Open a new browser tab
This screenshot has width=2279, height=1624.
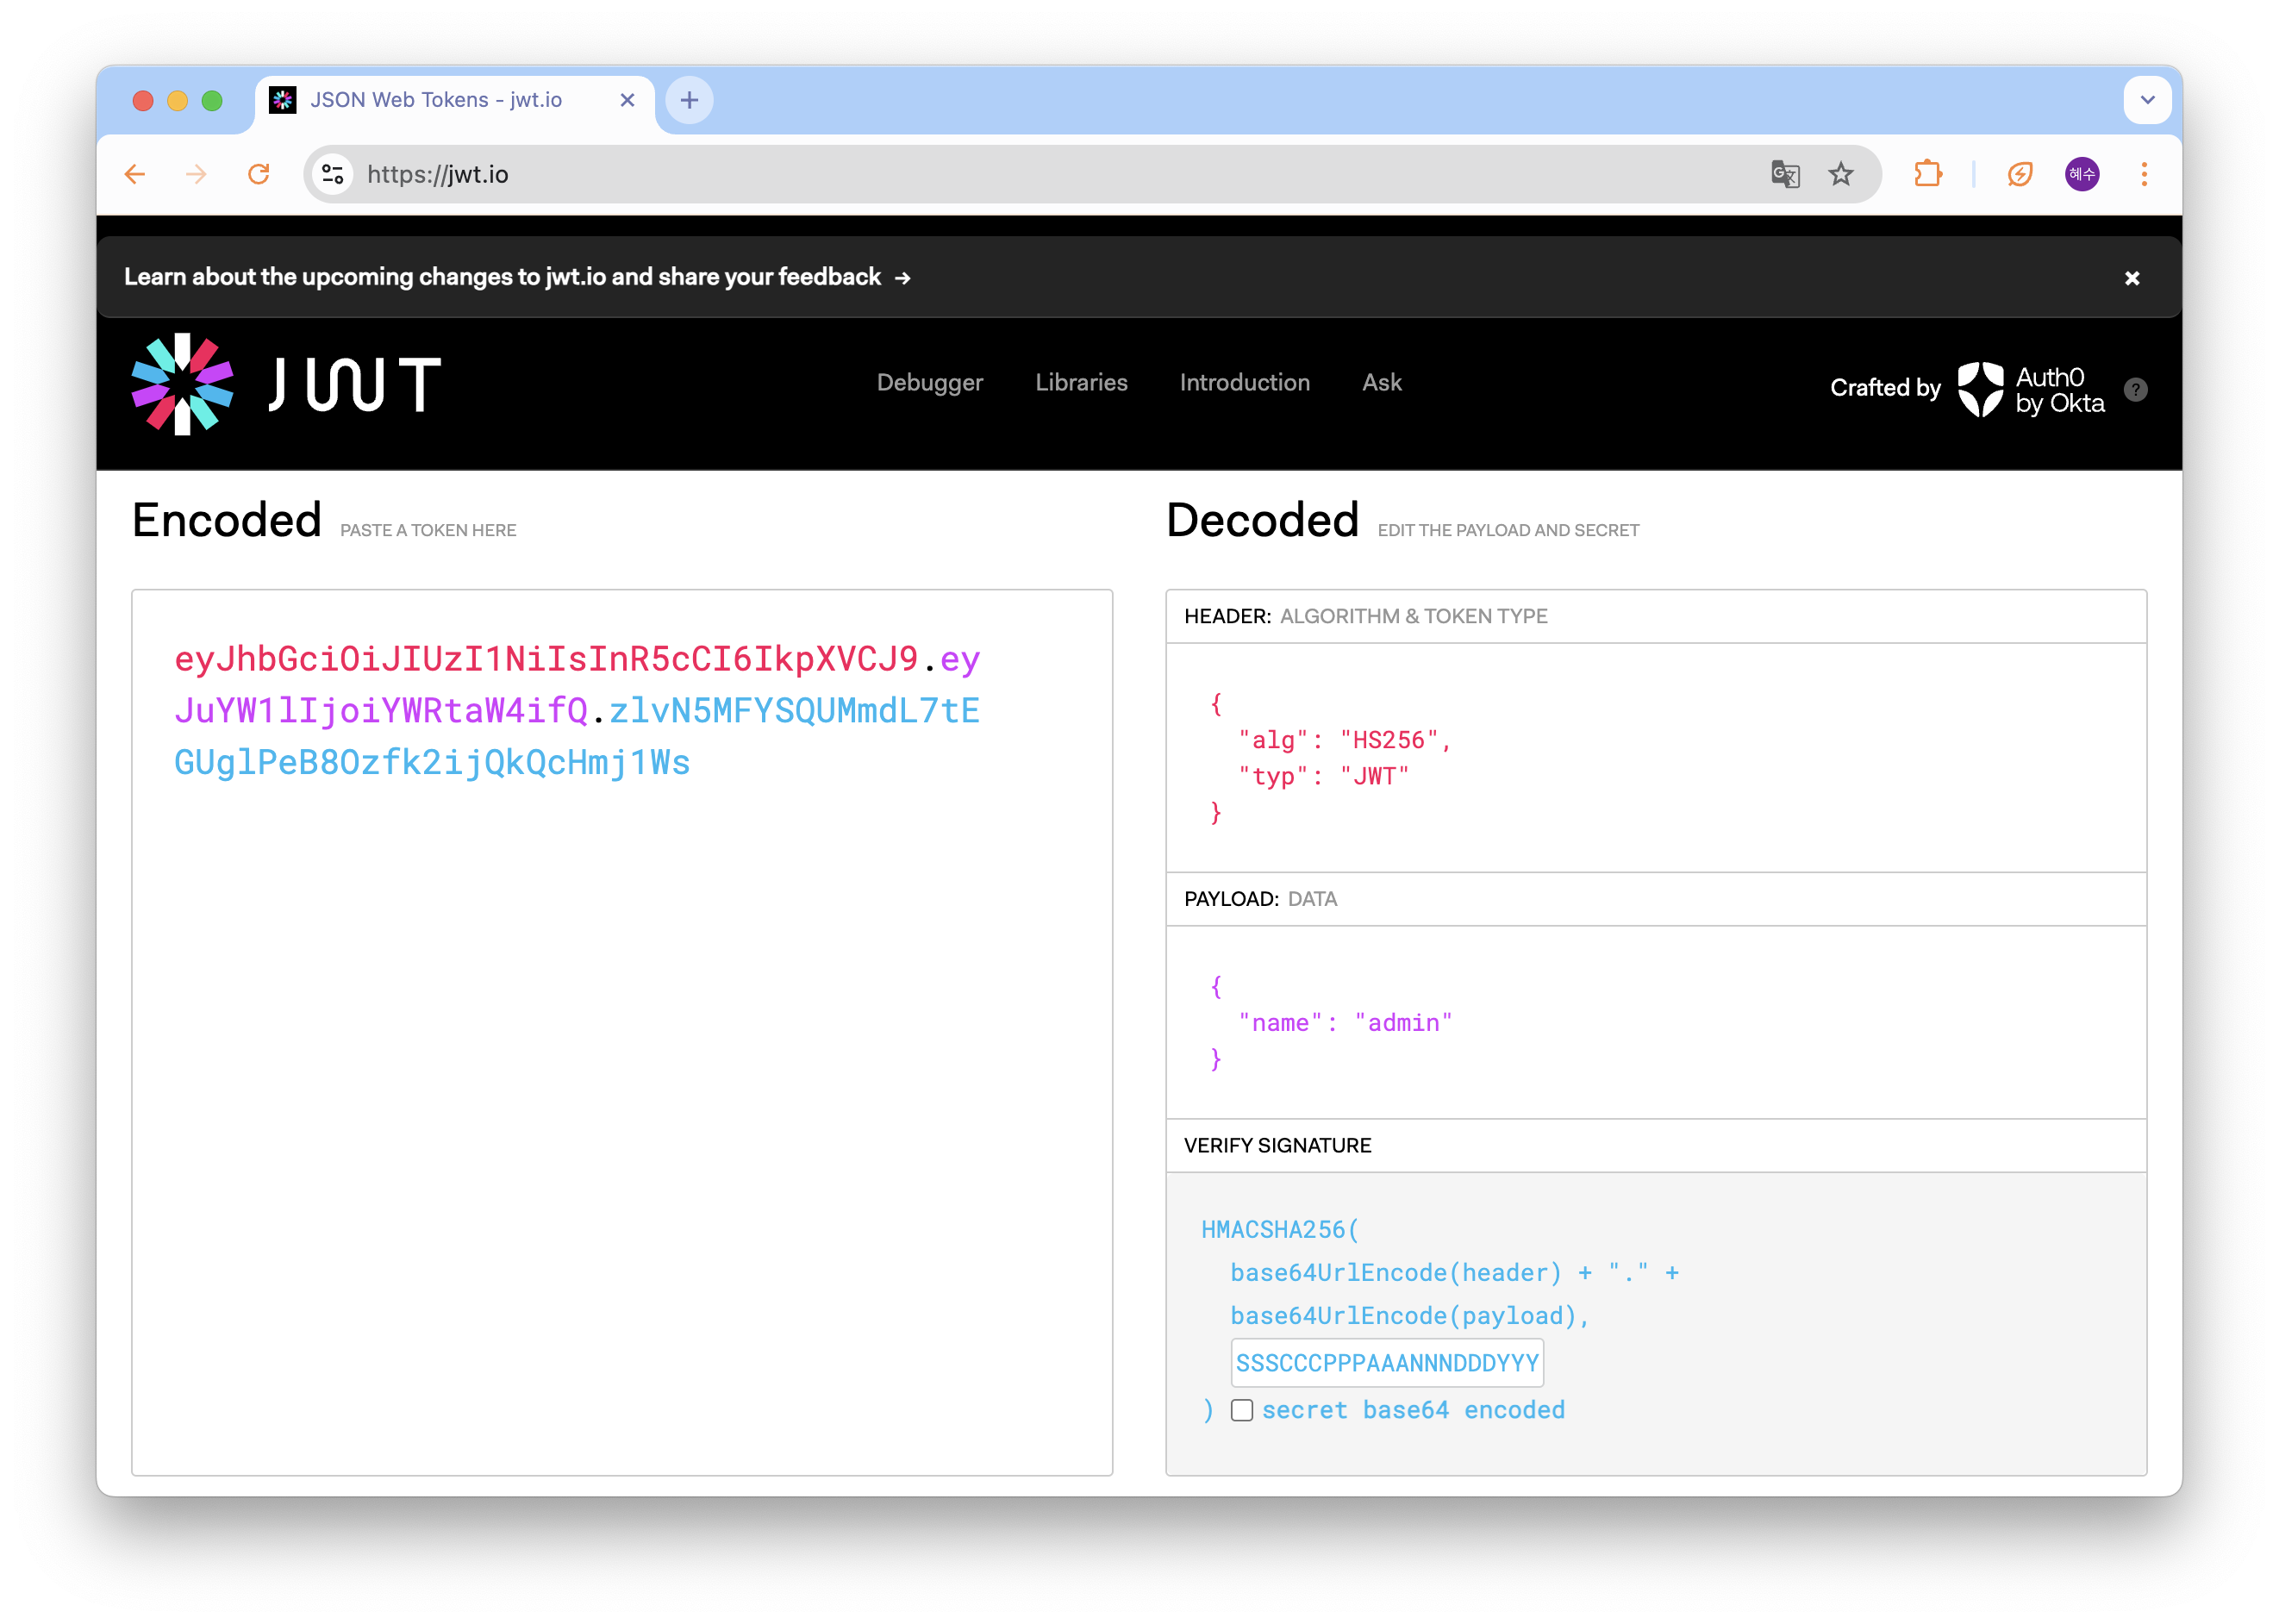click(689, 100)
